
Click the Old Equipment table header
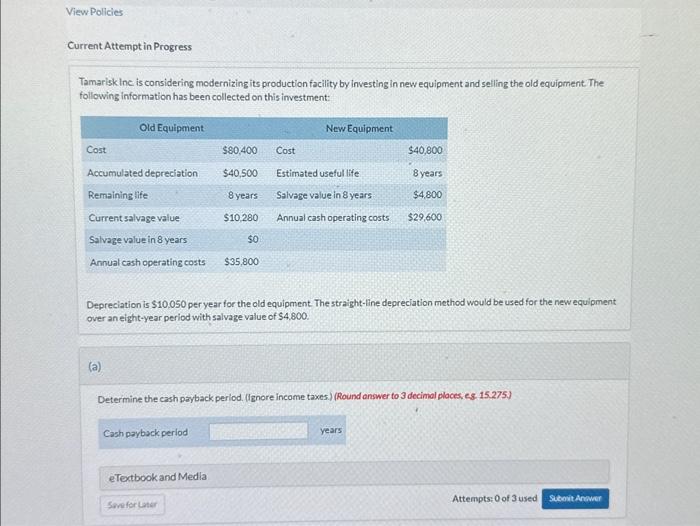coord(171,128)
